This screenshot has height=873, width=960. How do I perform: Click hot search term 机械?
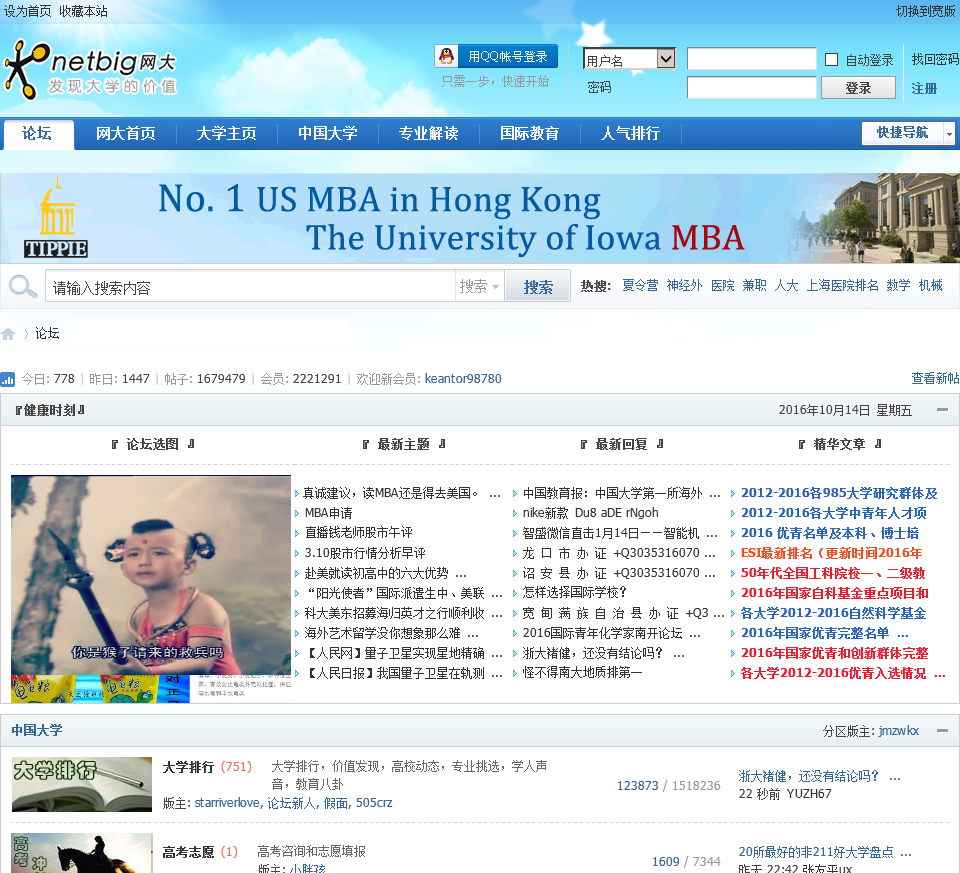(x=930, y=285)
